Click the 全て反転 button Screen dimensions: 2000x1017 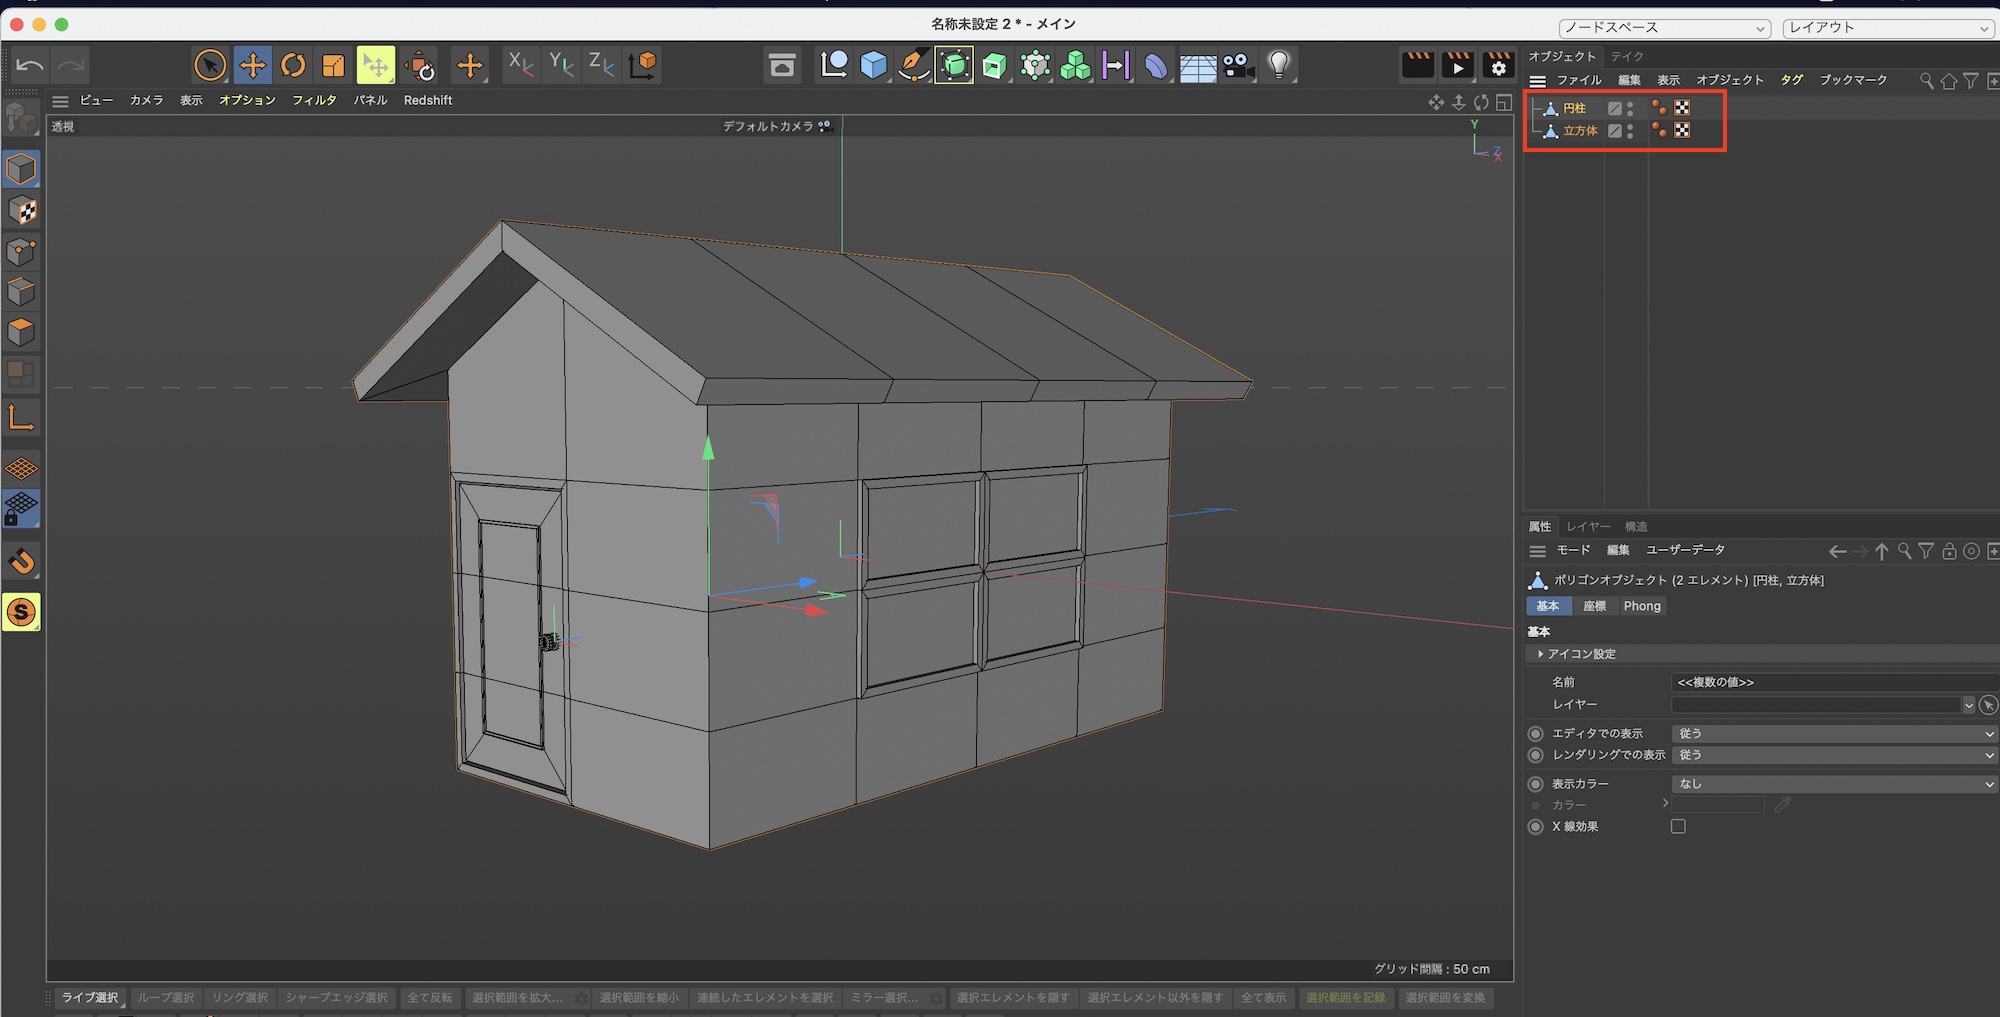430,998
